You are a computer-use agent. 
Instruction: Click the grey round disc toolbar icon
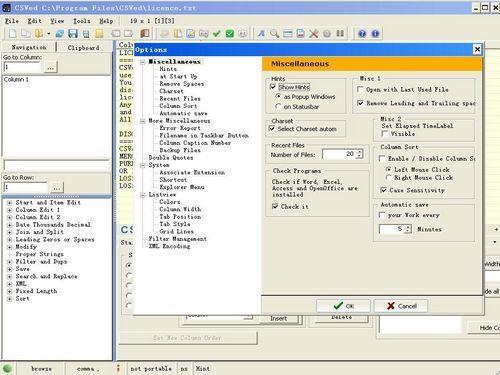click(x=327, y=33)
